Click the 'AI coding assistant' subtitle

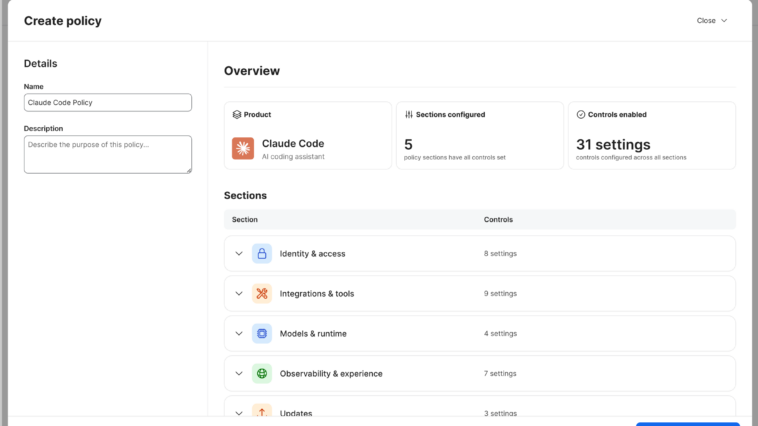293,157
